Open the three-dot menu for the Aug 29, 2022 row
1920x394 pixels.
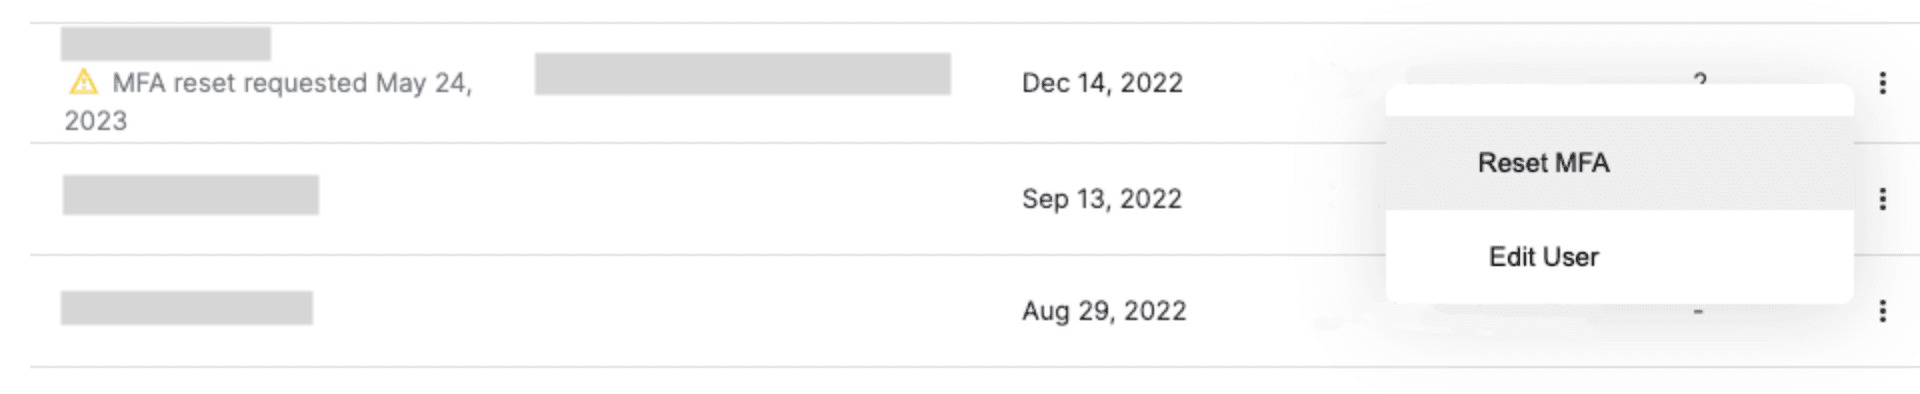(1882, 311)
